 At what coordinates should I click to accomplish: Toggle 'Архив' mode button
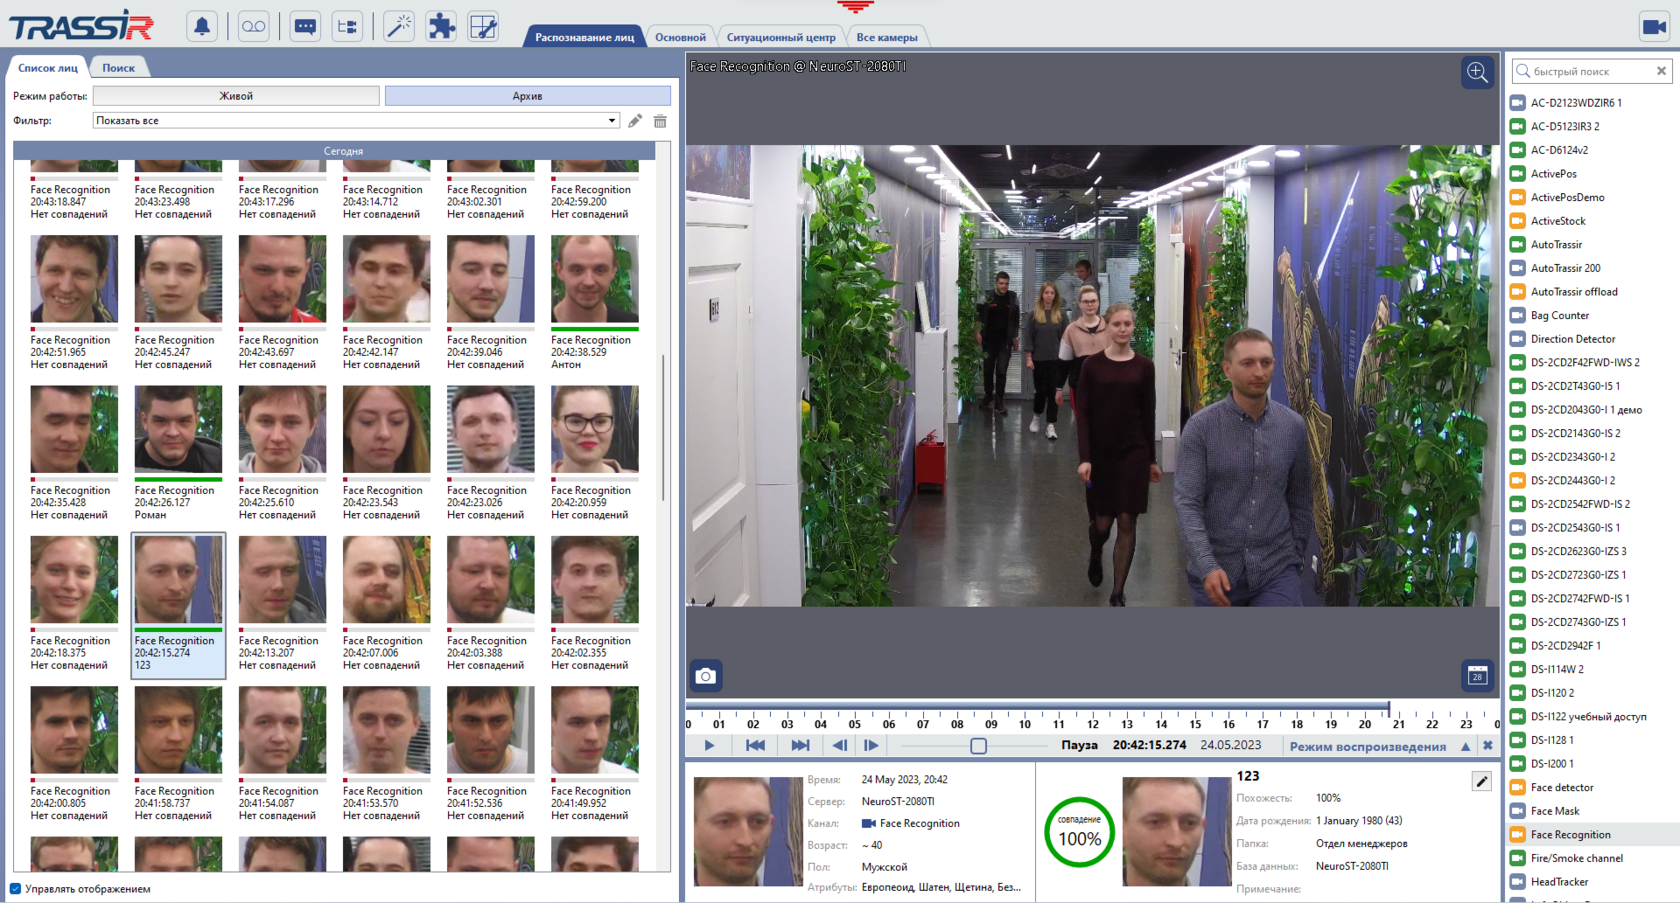(x=527, y=95)
